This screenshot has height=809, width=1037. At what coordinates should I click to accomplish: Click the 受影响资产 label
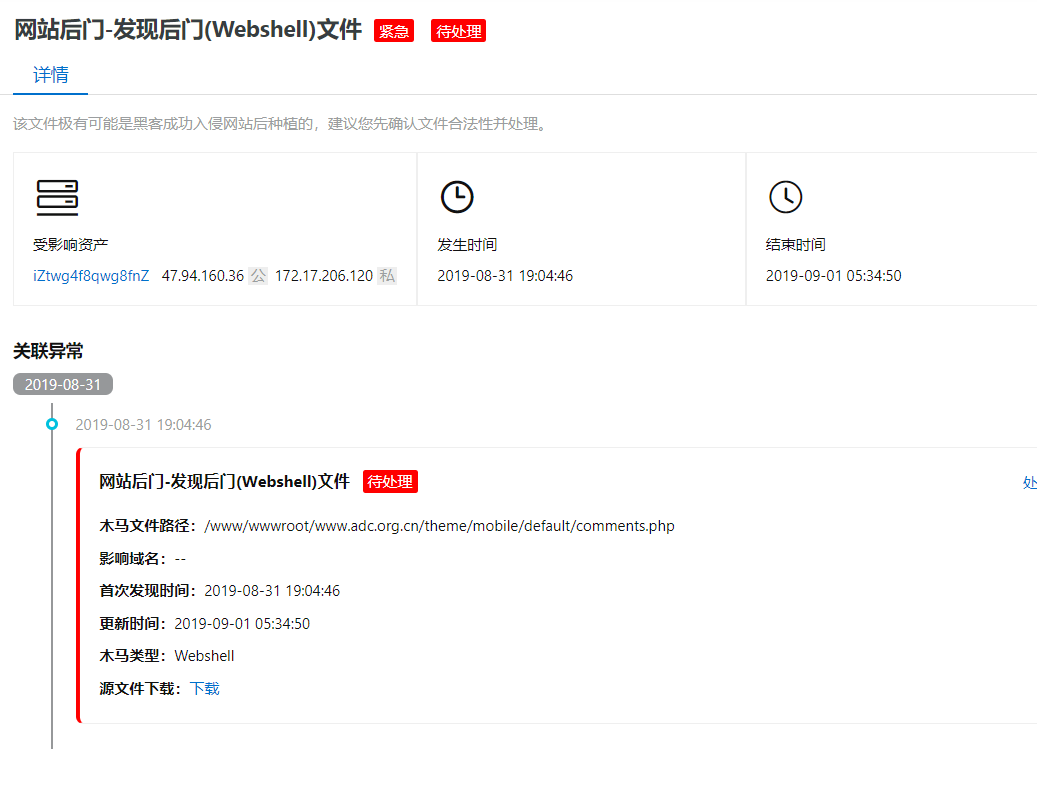(71, 245)
